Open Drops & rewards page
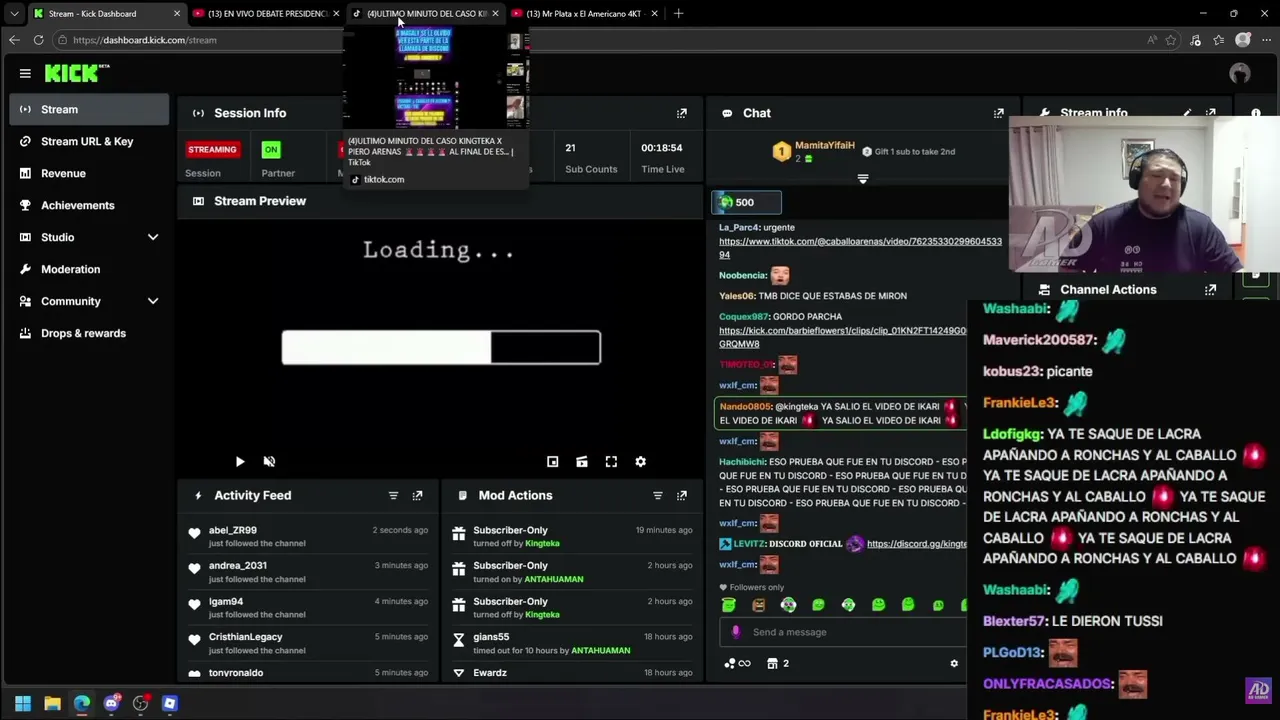This screenshot has width=1280, height=720. (89, 333)
